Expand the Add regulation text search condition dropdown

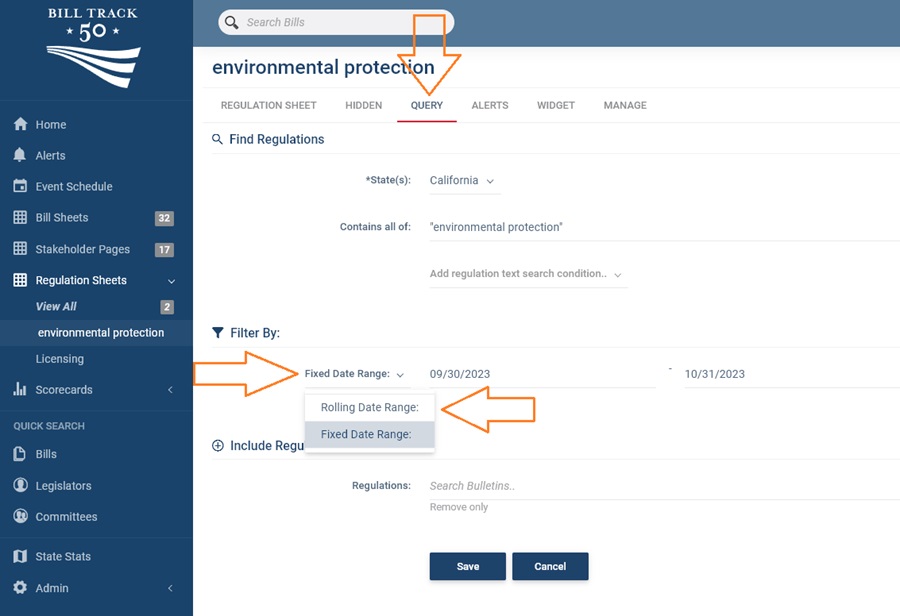pos(529,273)
